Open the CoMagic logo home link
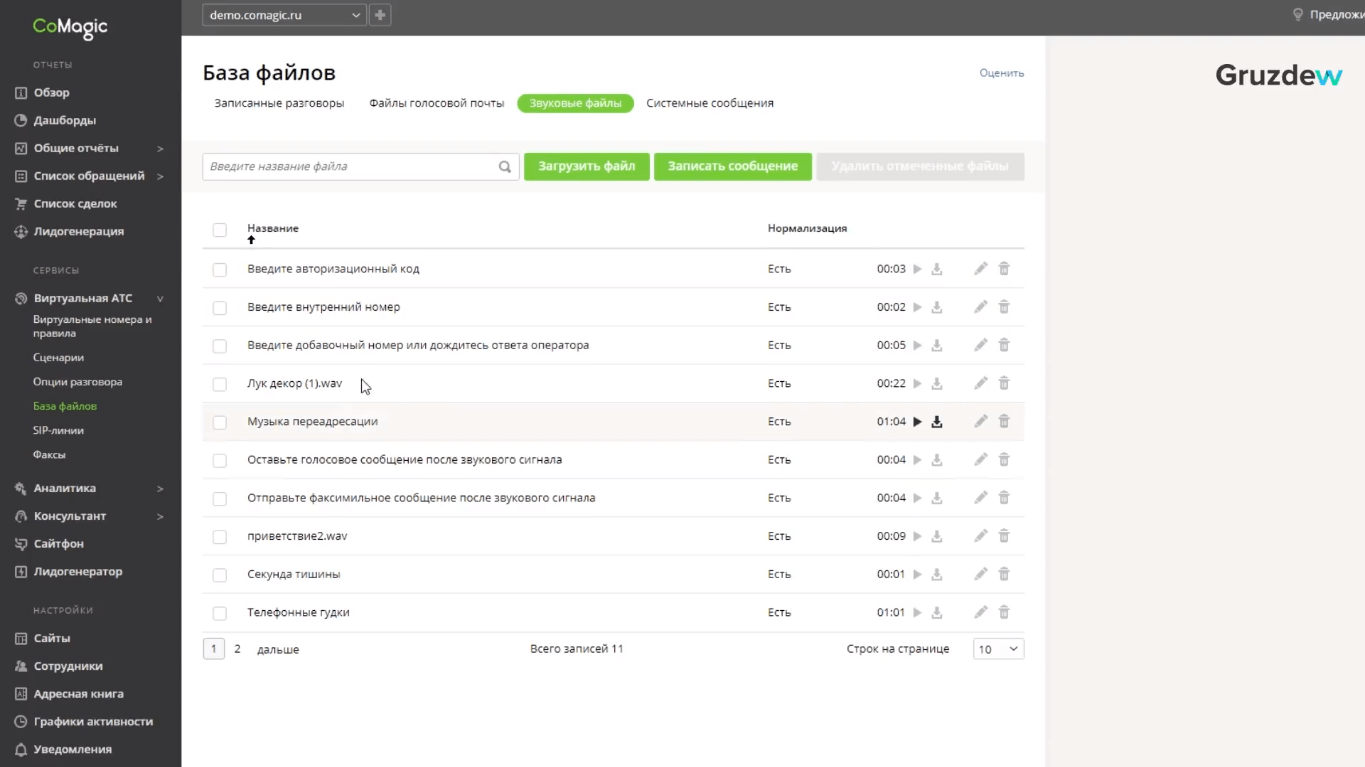1365x767 pixels. point(70,27)
